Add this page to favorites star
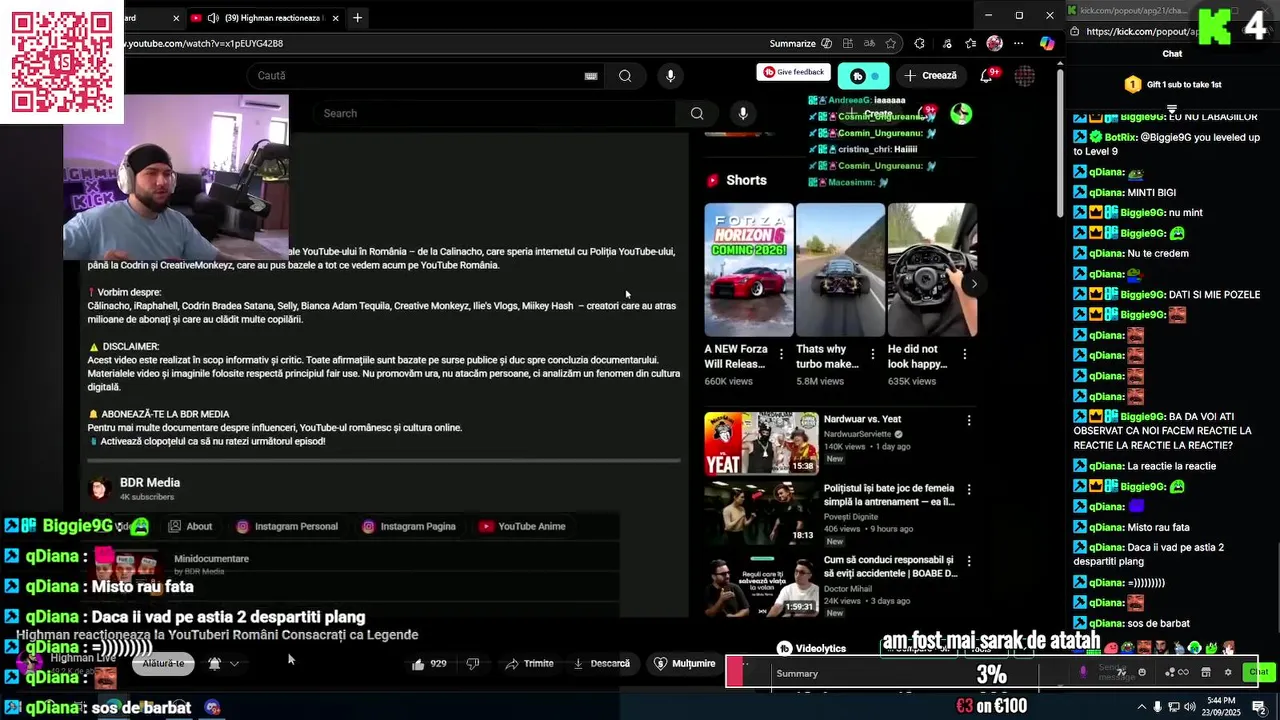This screenshot has width=1280, height=720. click(x=893, y=44)
